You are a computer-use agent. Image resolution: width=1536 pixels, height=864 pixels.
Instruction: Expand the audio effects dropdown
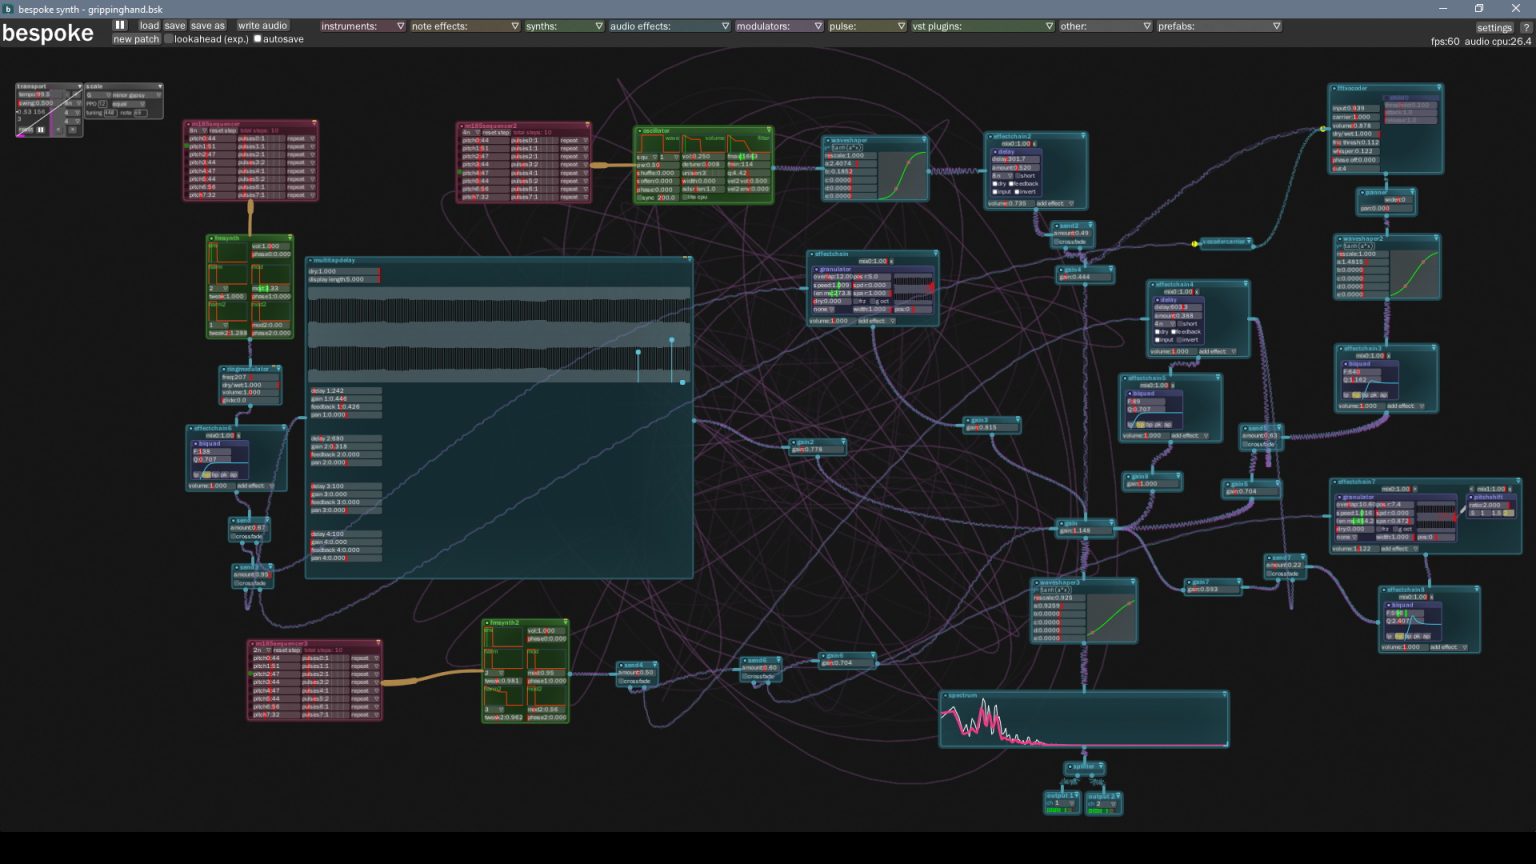[x=670, y=26]
